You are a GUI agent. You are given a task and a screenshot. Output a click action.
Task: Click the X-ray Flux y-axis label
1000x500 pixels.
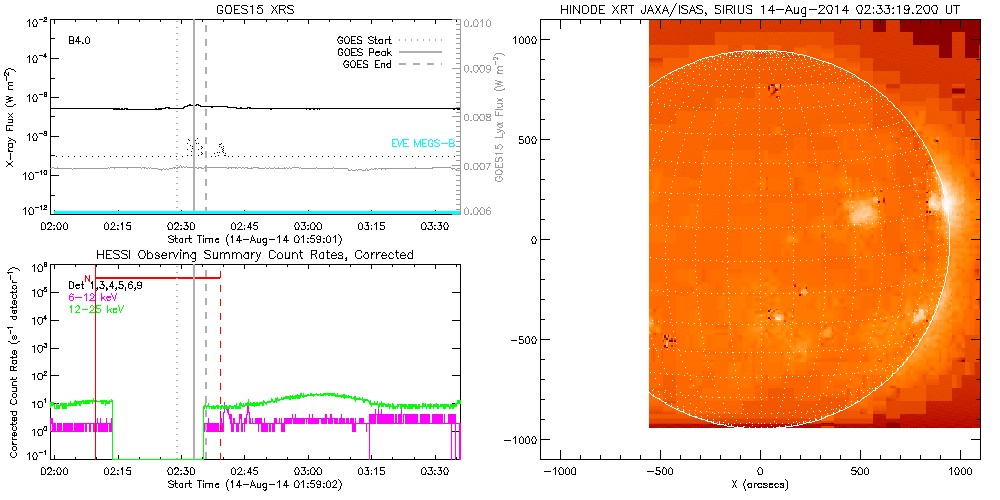10,116
